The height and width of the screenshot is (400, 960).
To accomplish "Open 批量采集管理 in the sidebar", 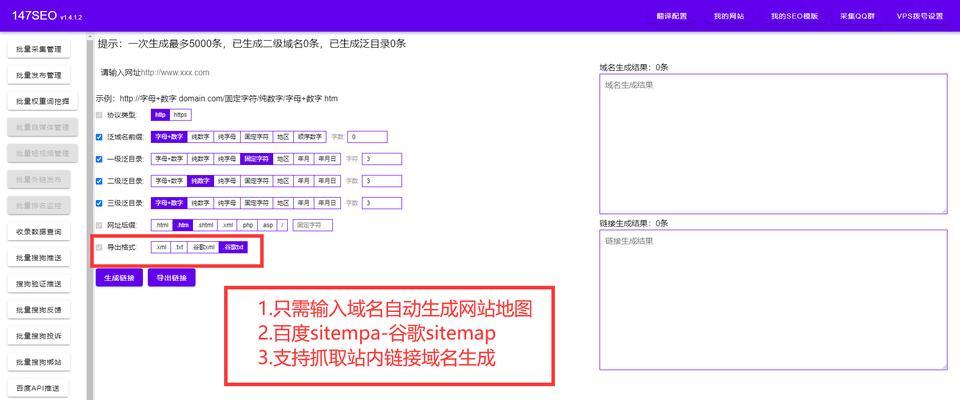I will tap(39, 50).
